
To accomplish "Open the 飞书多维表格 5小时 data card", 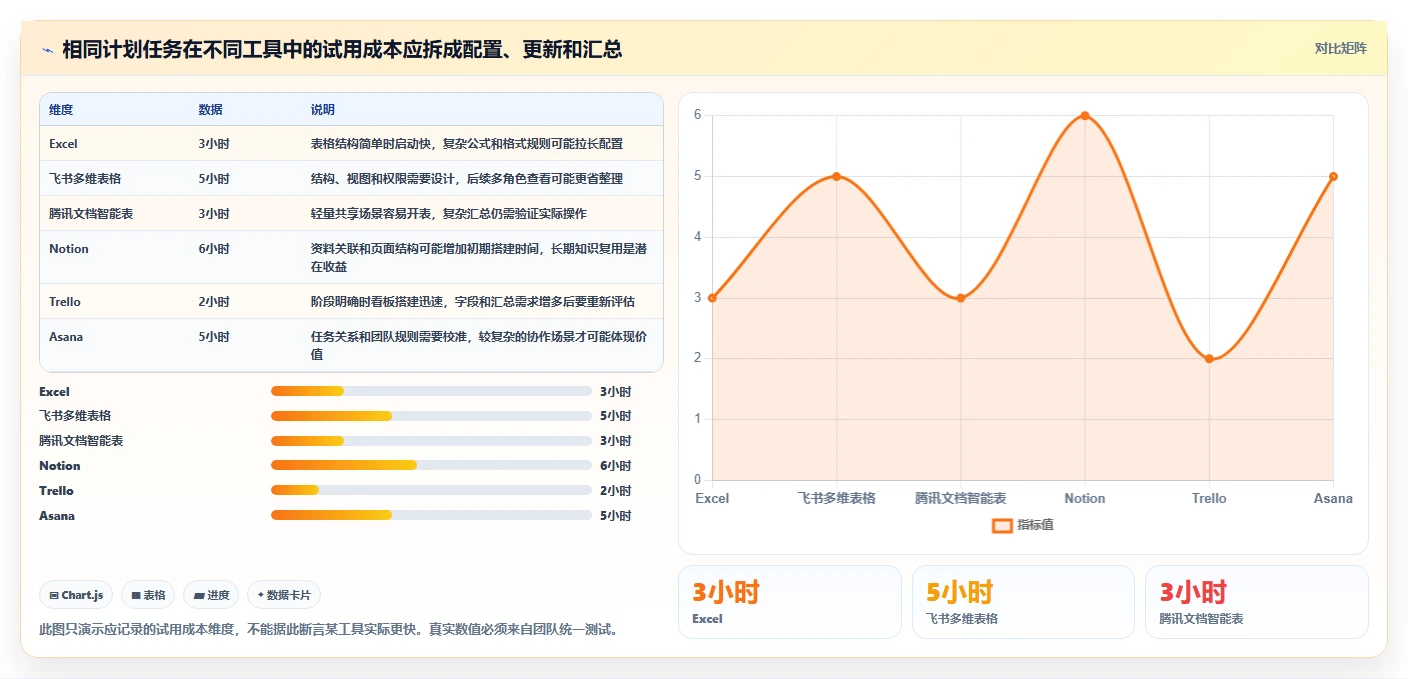I will pos(1023,602).
